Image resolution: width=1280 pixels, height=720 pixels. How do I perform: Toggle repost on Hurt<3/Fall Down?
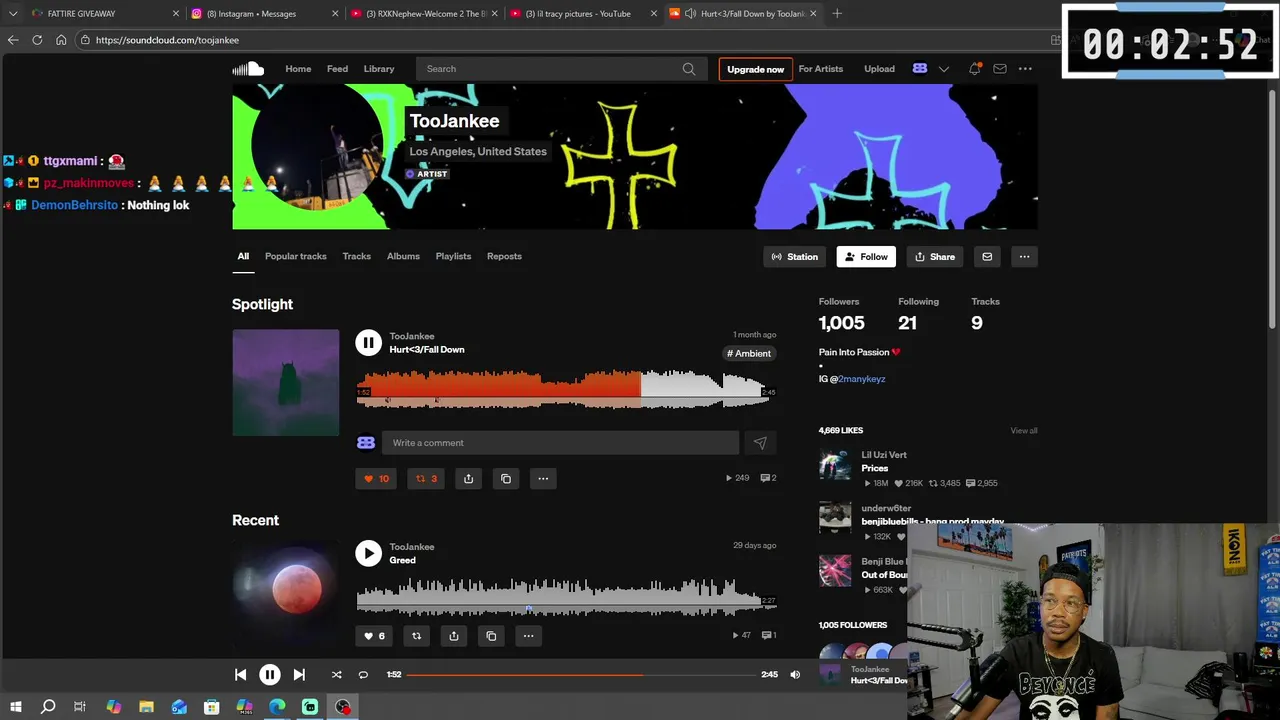coord(426,479)
